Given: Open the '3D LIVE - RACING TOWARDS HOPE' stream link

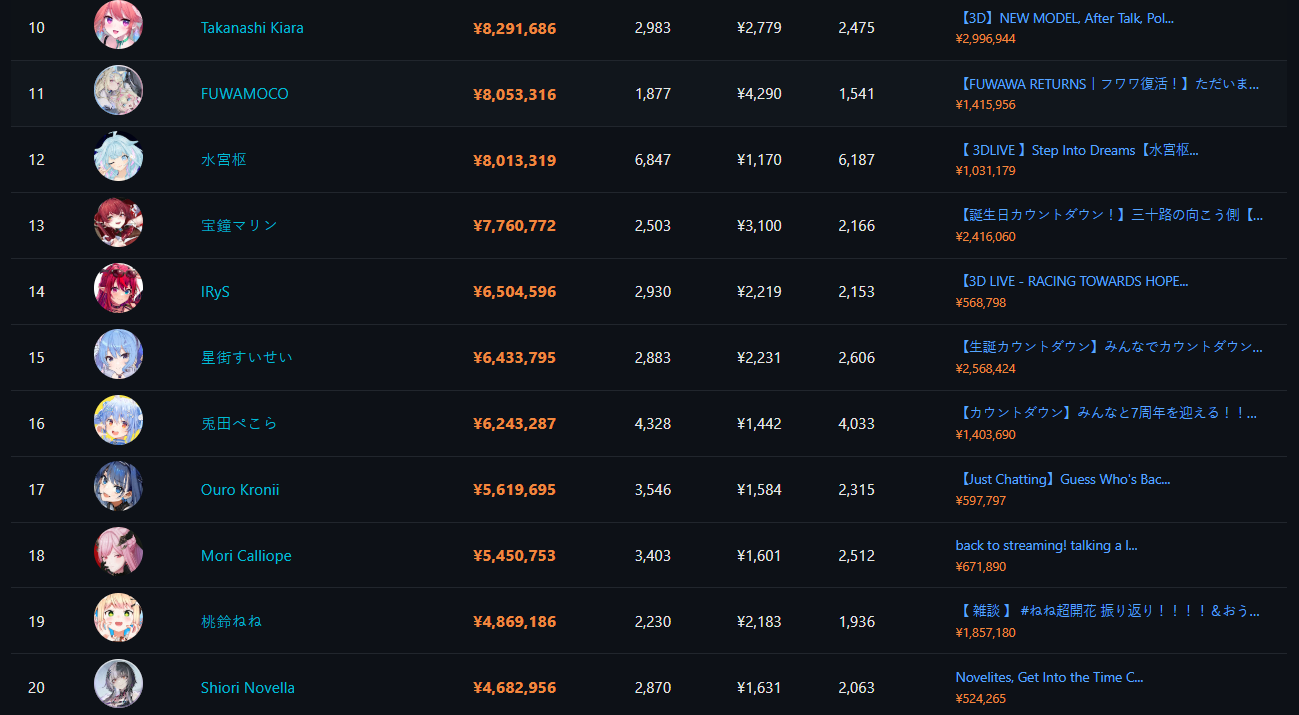Looking at the screenshot, I should (1072, 281).
